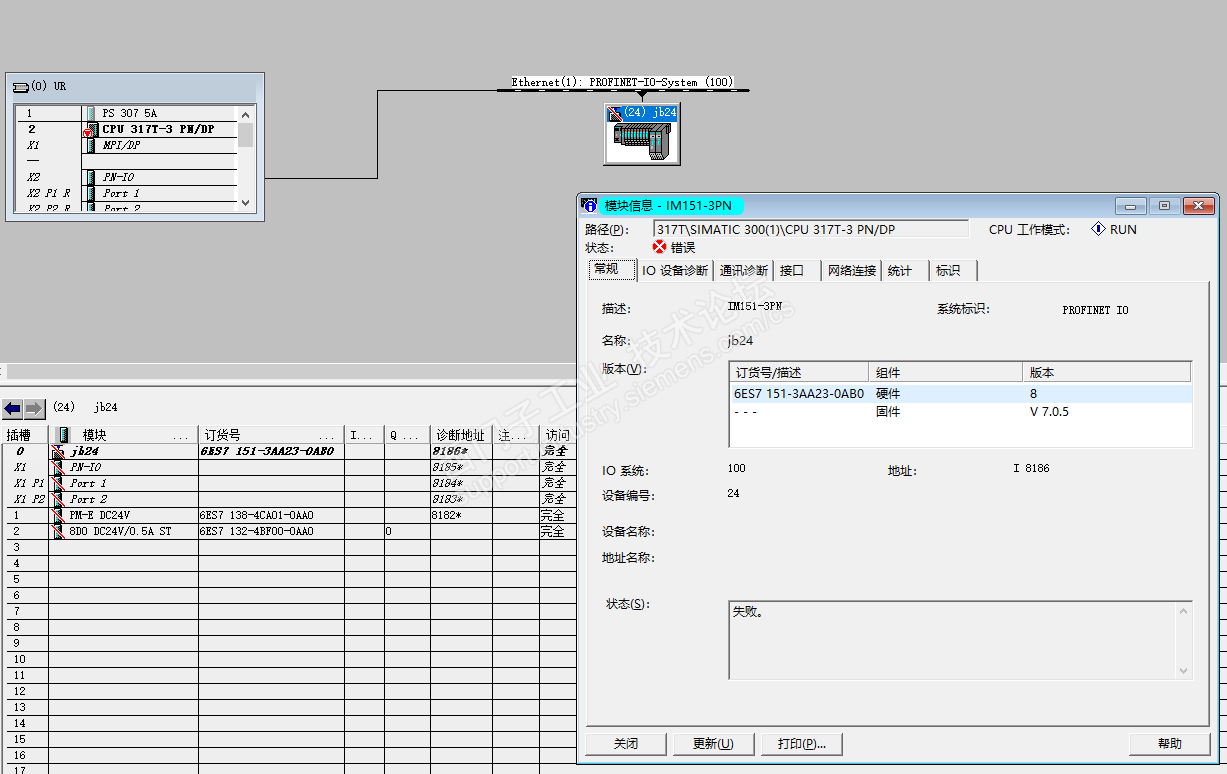
Task: Minimize the 模块信息 dialog
Action: point(1132,206)
